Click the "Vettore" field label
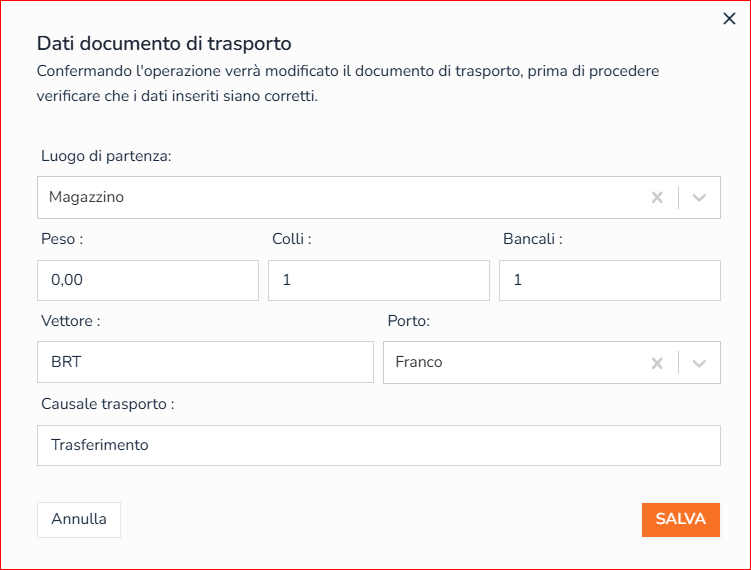751x570 pixels. [x=70, y=321]
